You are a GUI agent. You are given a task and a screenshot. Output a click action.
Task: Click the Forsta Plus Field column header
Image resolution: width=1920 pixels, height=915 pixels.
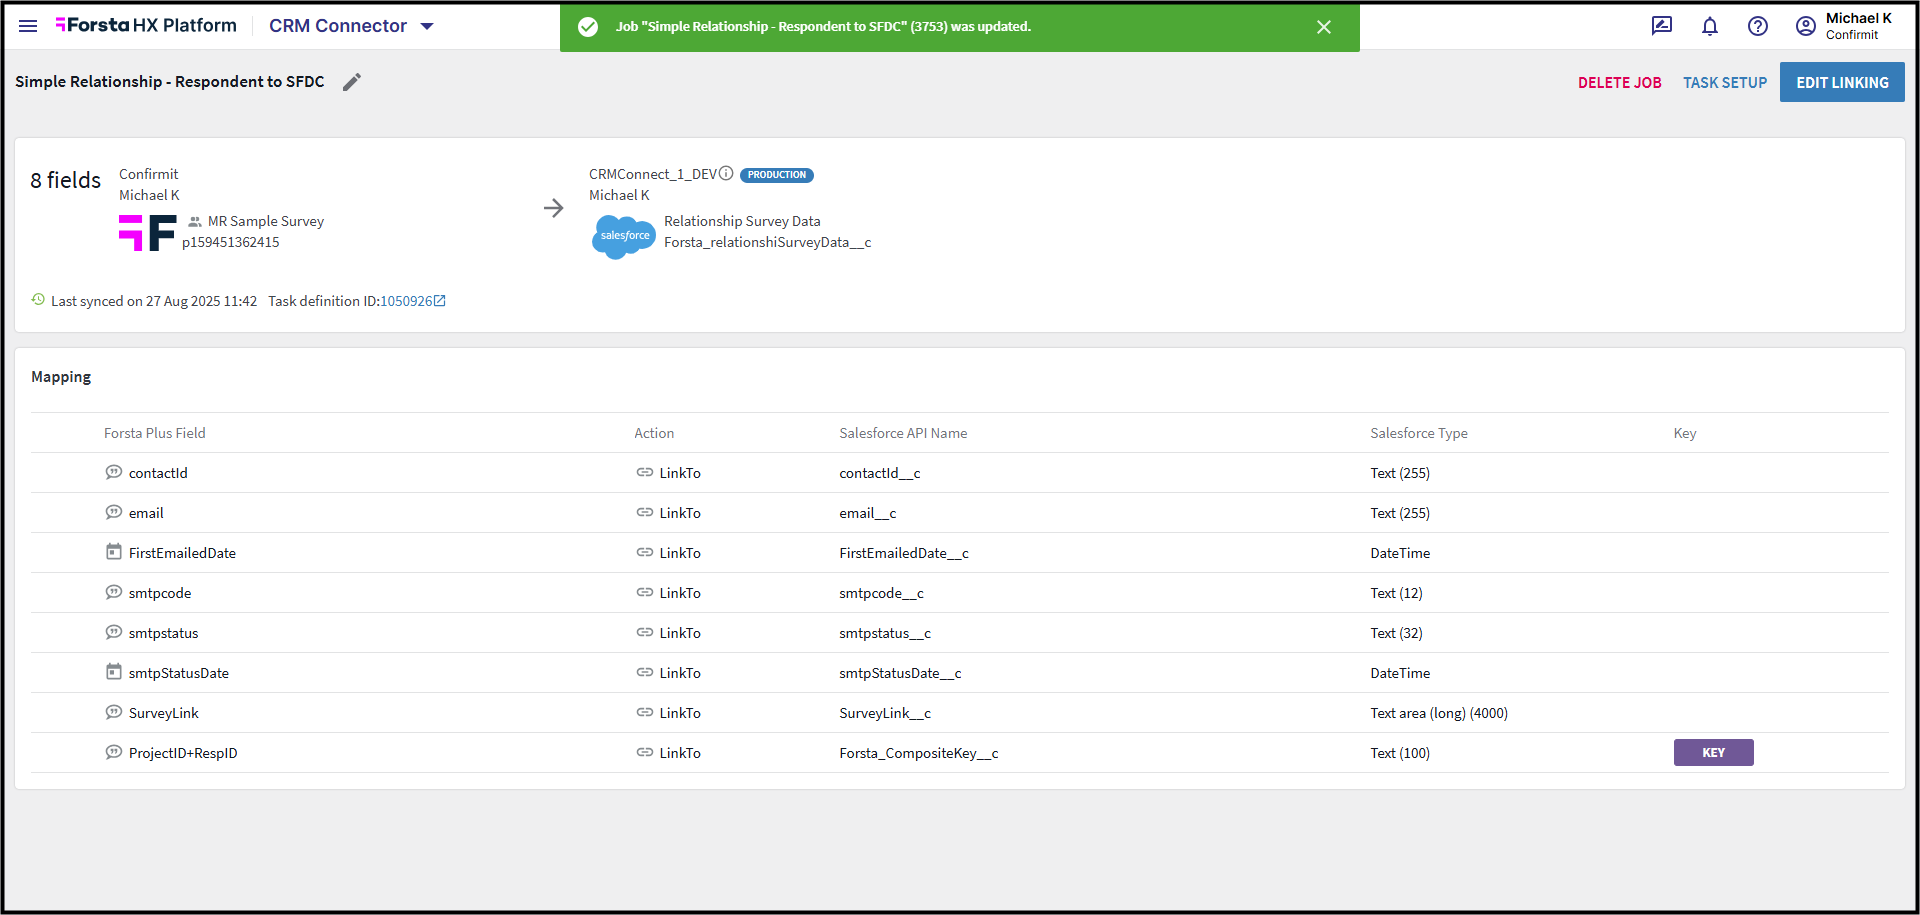155,433
